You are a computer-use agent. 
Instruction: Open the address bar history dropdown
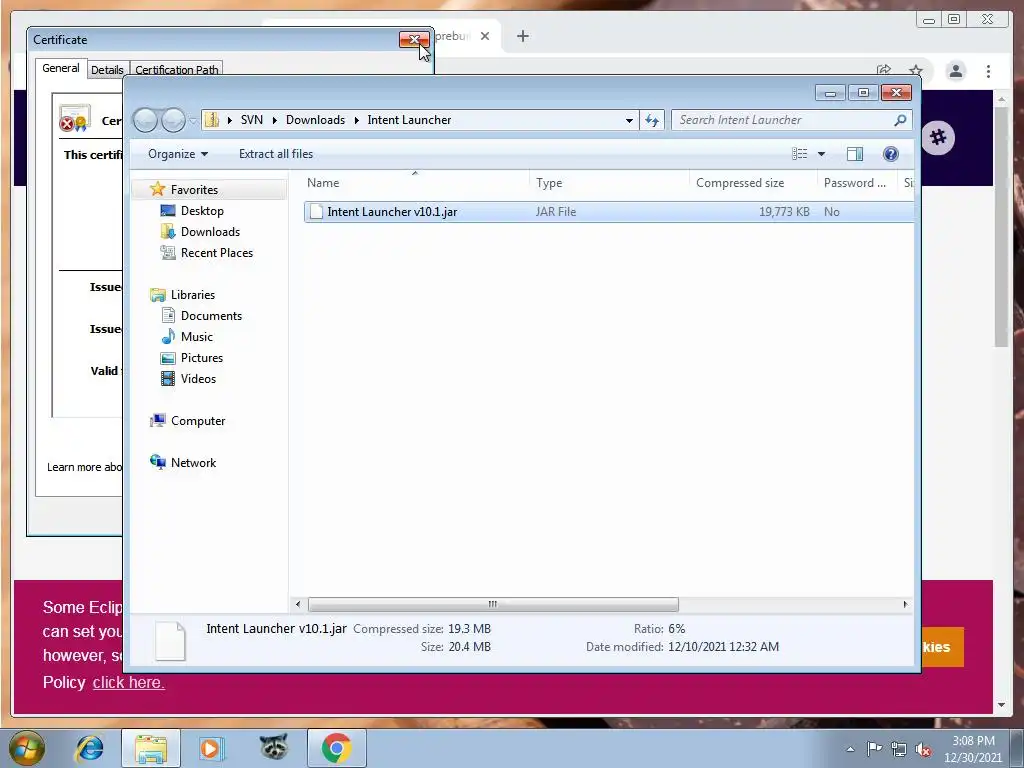click(629, 120)
